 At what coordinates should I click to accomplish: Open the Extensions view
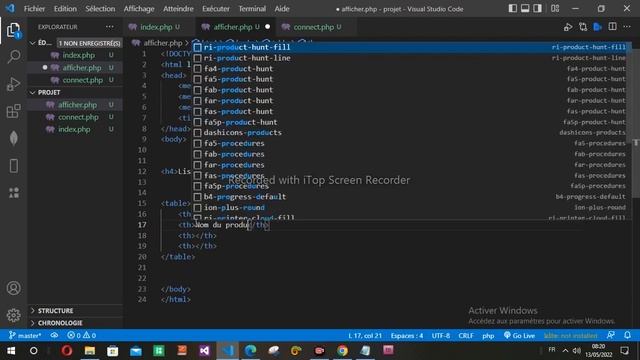(x=13, y=111)
